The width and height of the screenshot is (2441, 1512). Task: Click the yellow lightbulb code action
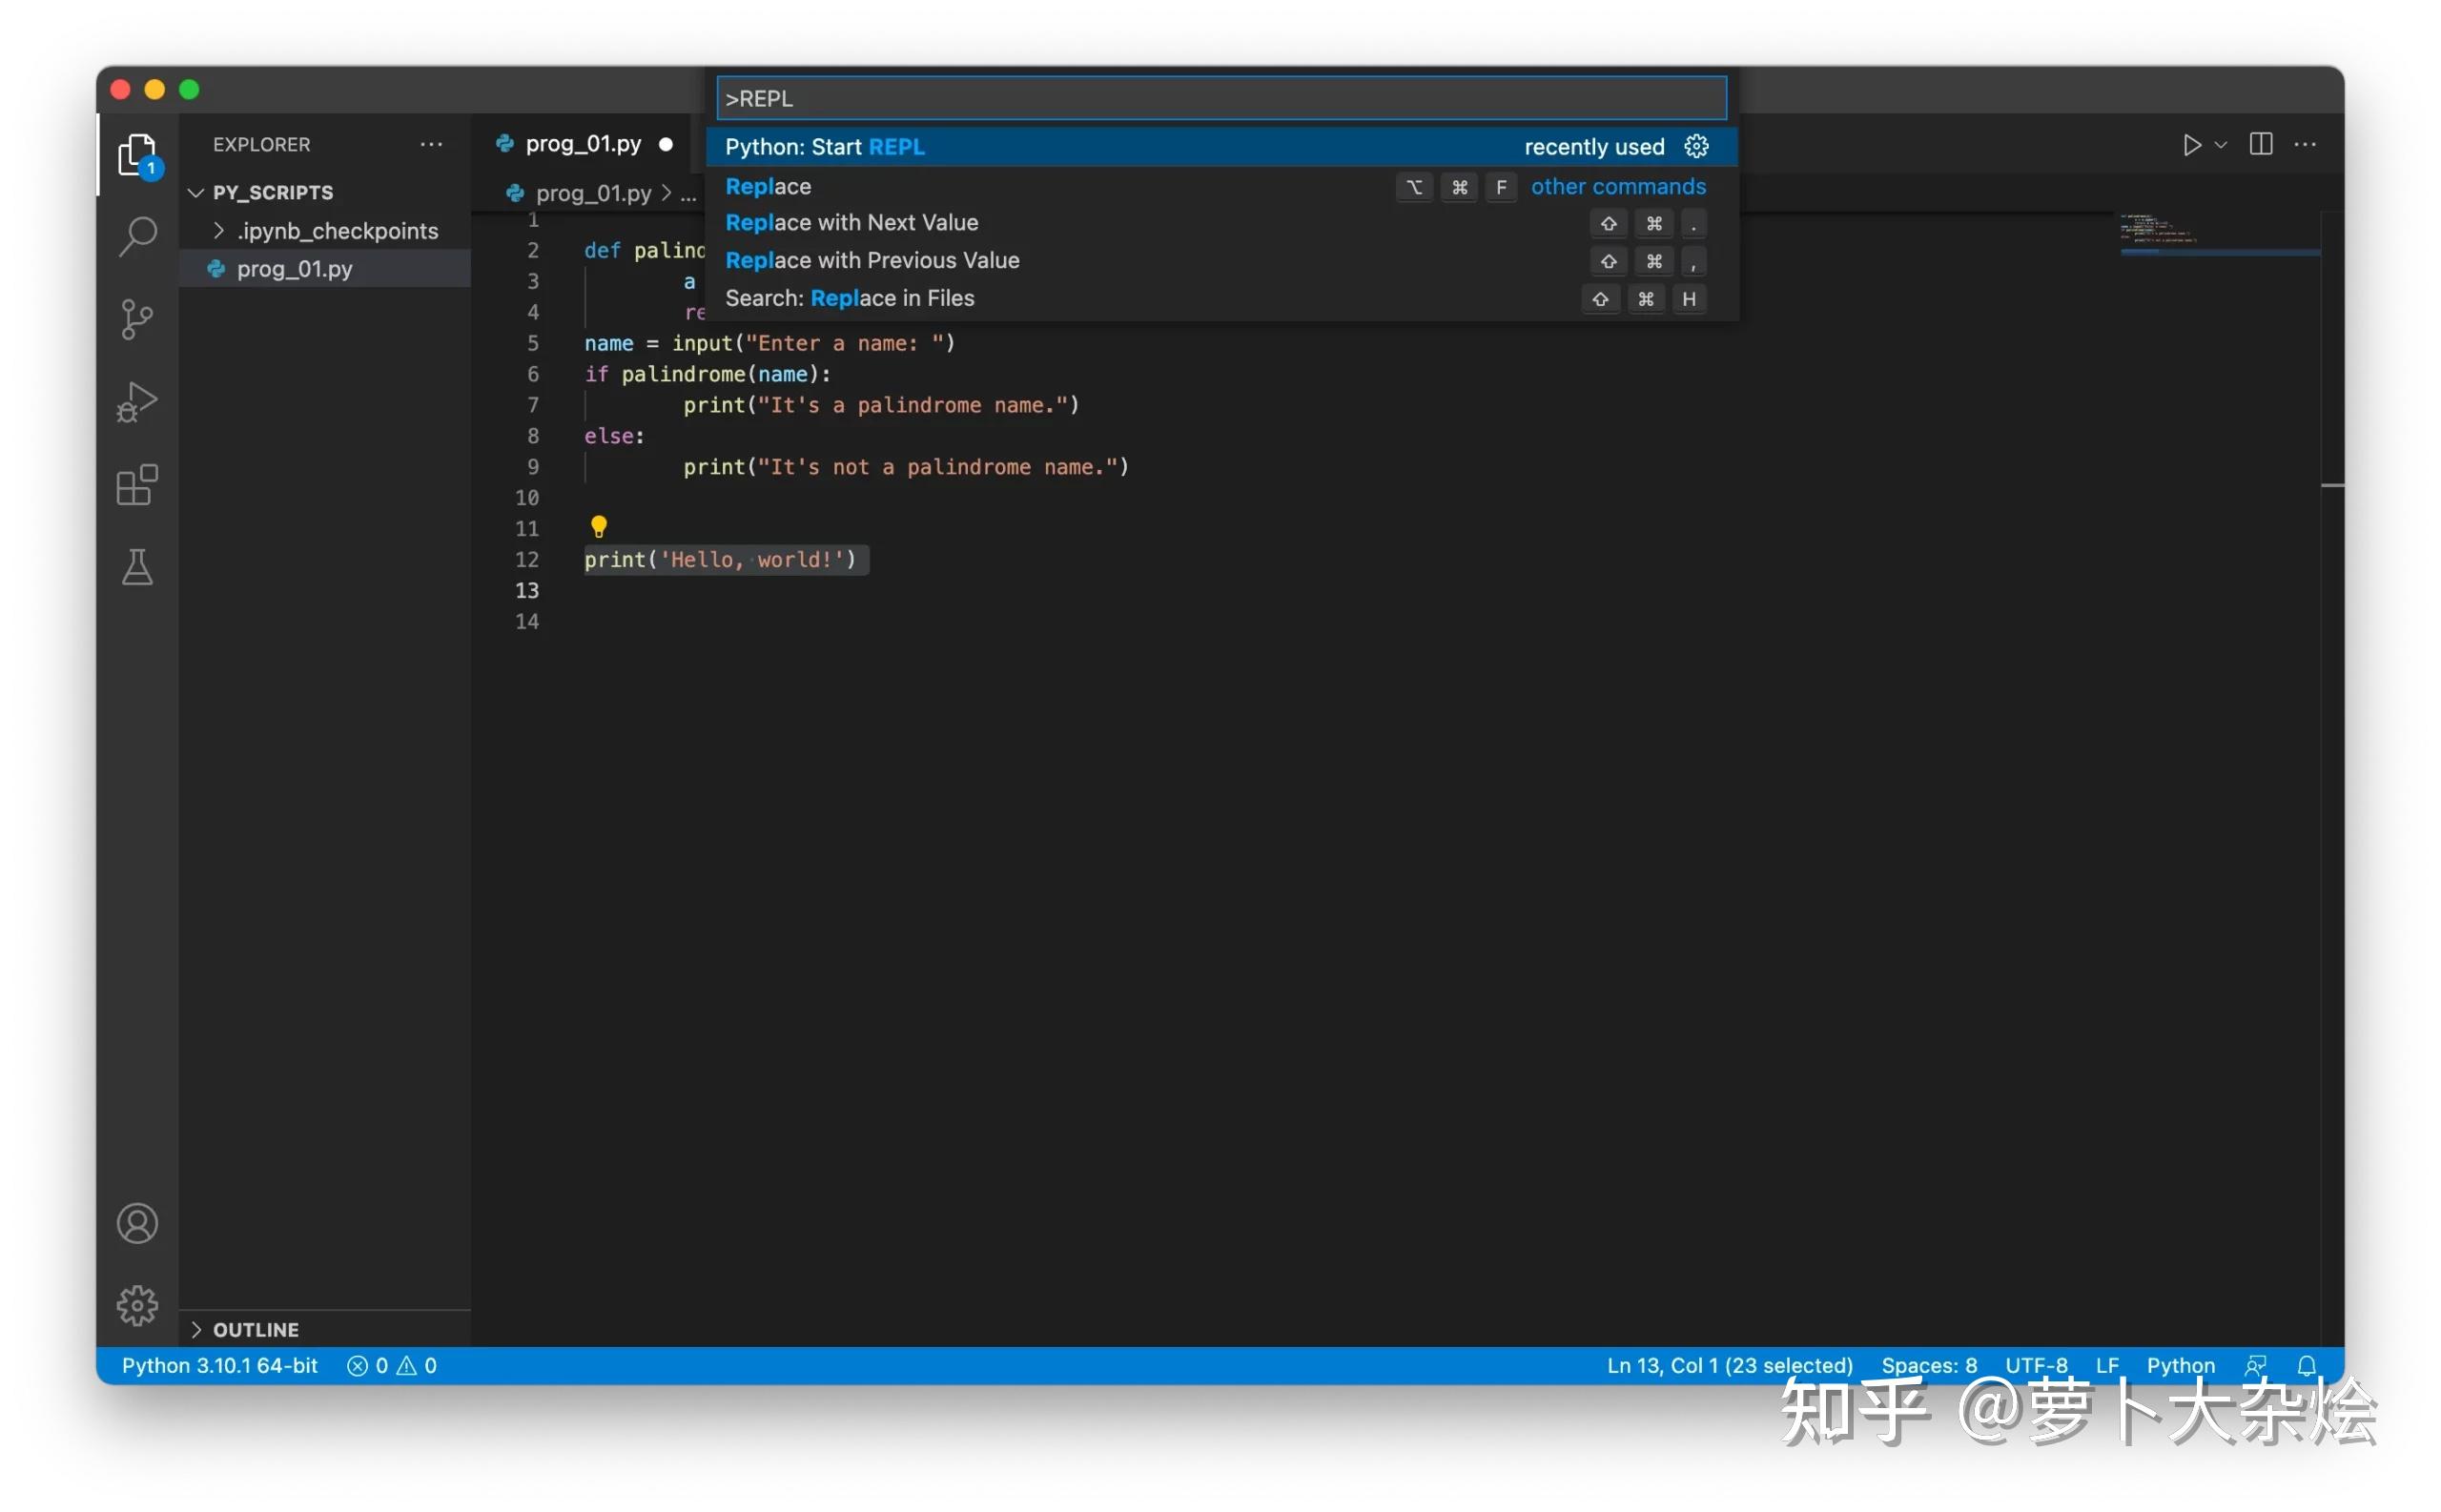coord(598,526)
